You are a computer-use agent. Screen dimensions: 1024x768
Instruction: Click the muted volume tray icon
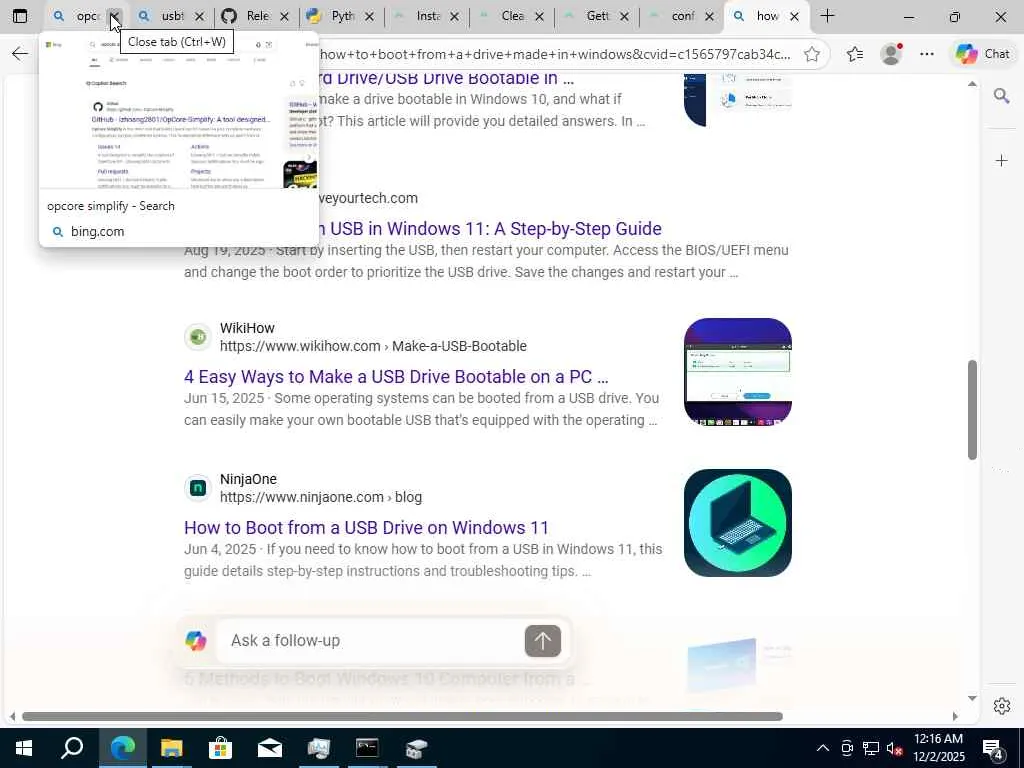tap(894, 748)
